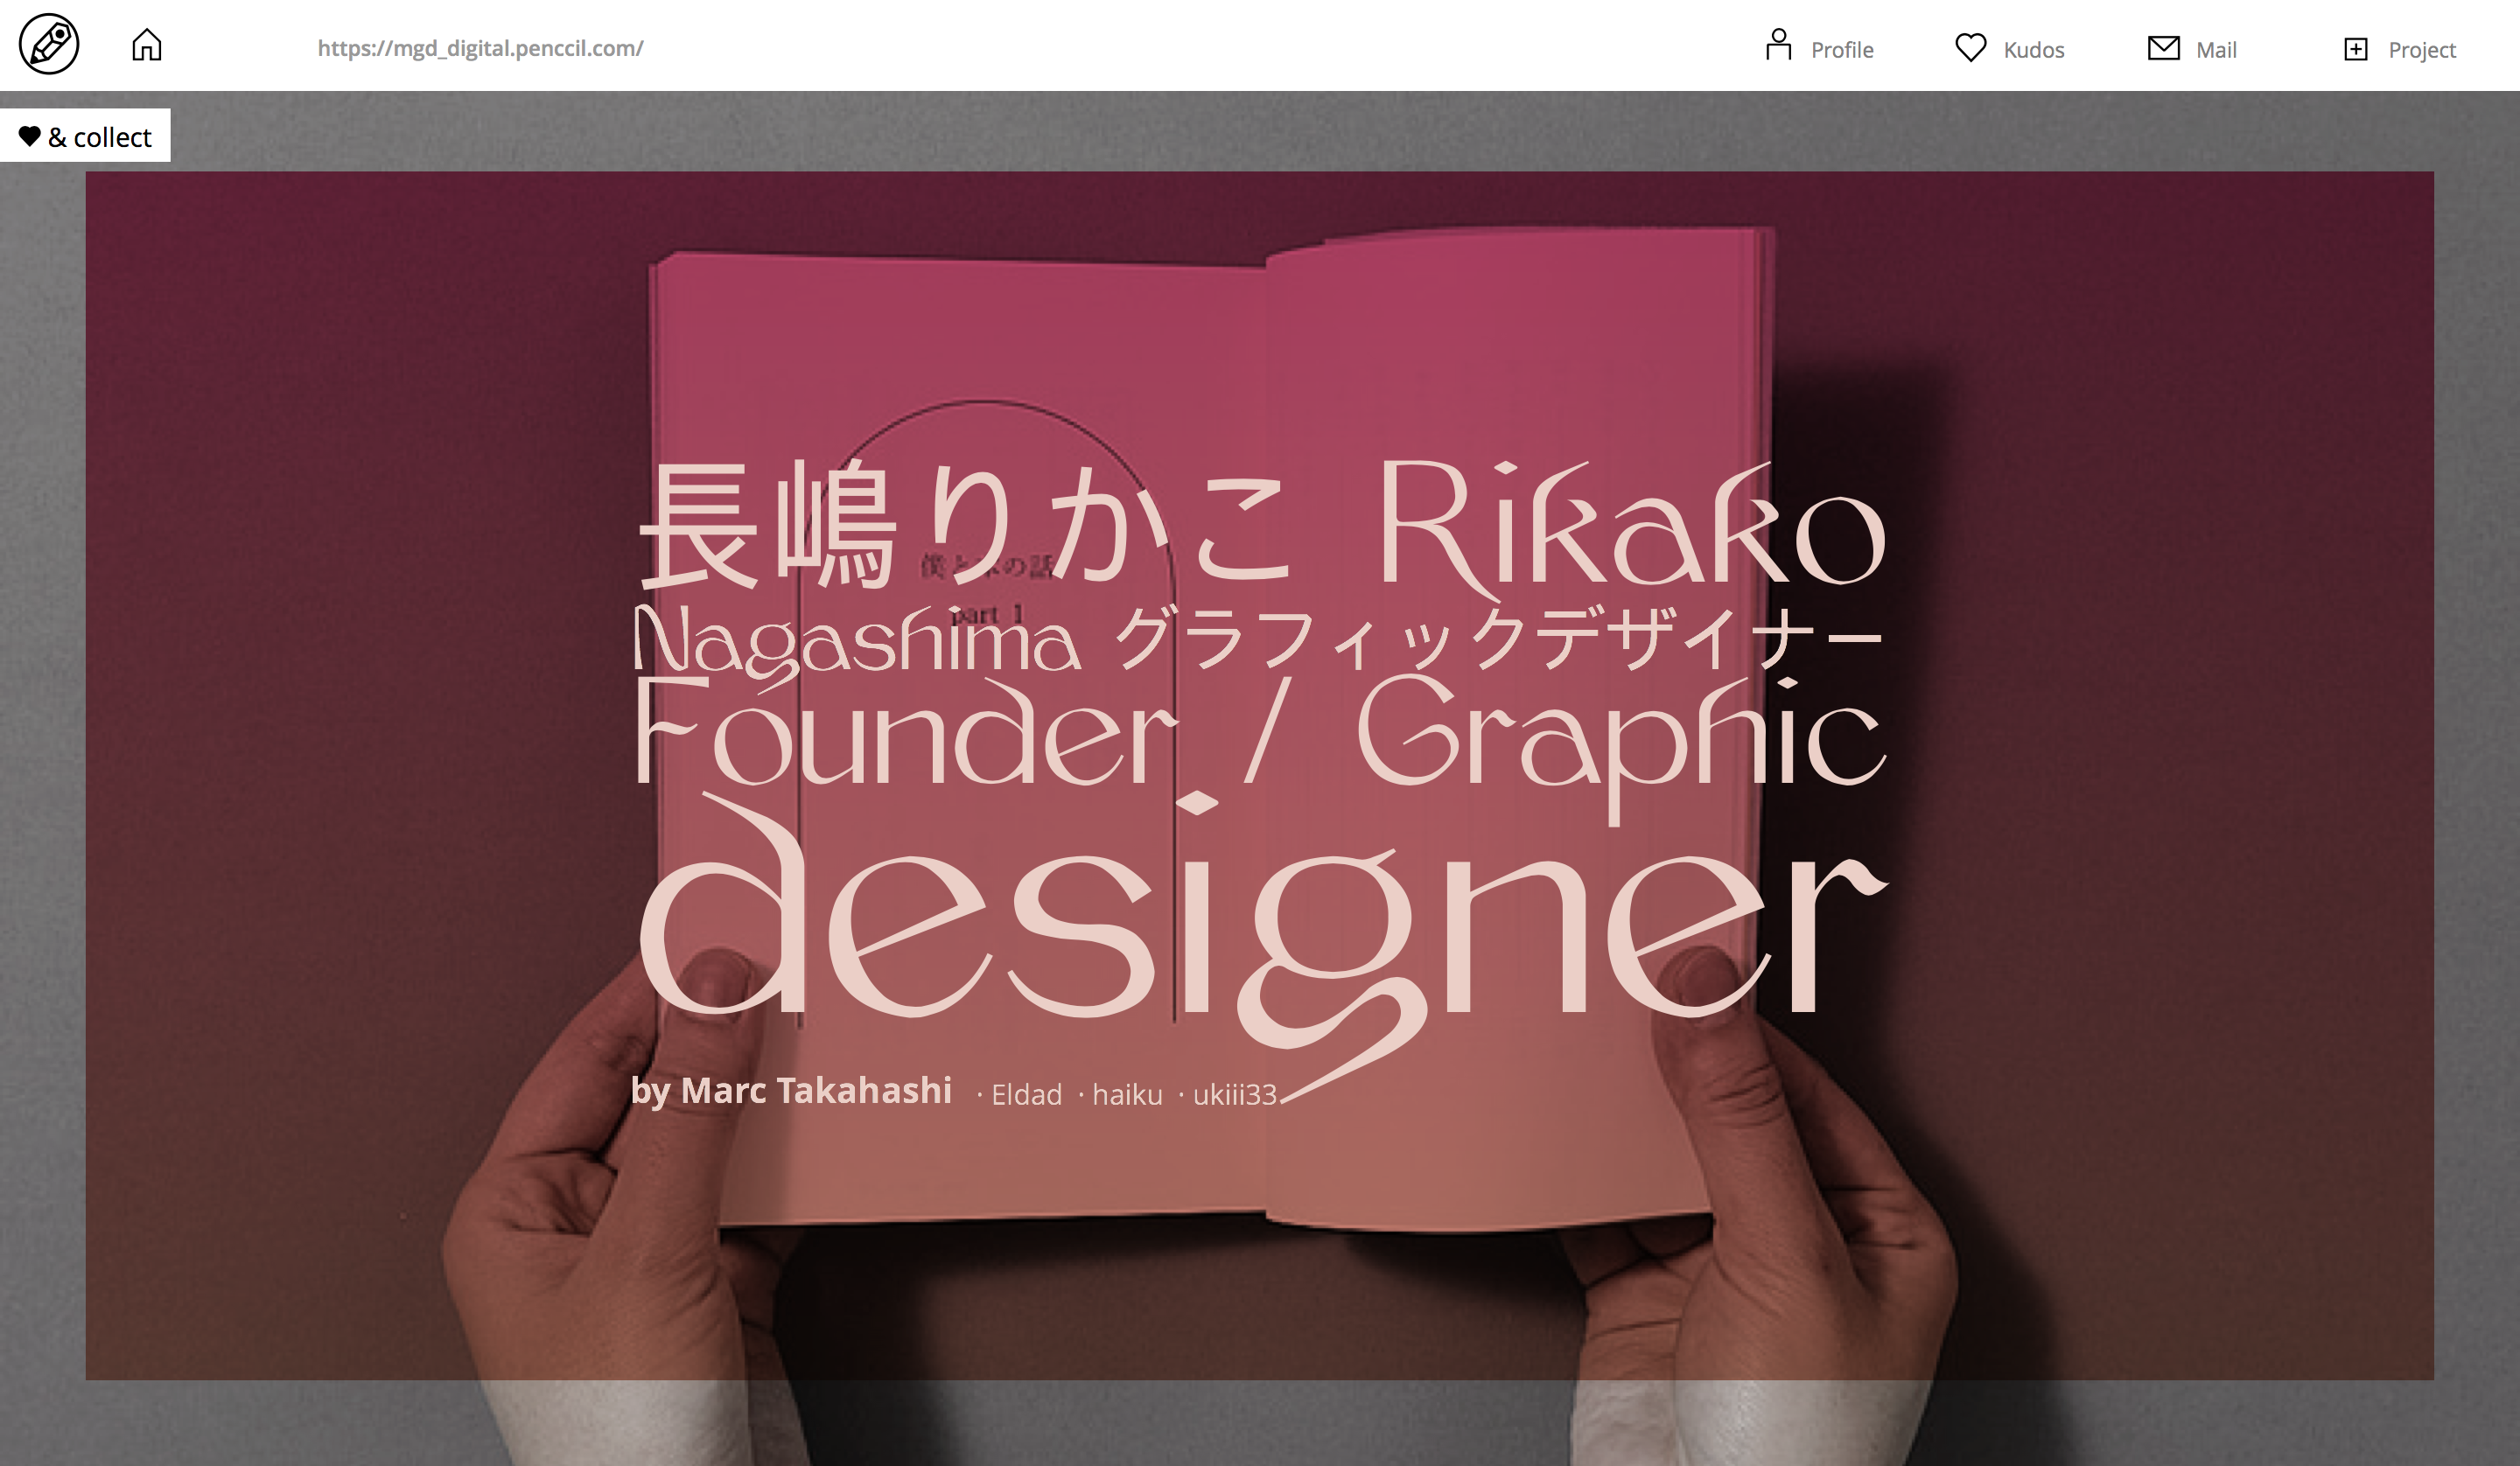The width and height of the screenshot is (2520, 1466).
Task: Click the Project plus-box icon
Action: point(2356,49)
